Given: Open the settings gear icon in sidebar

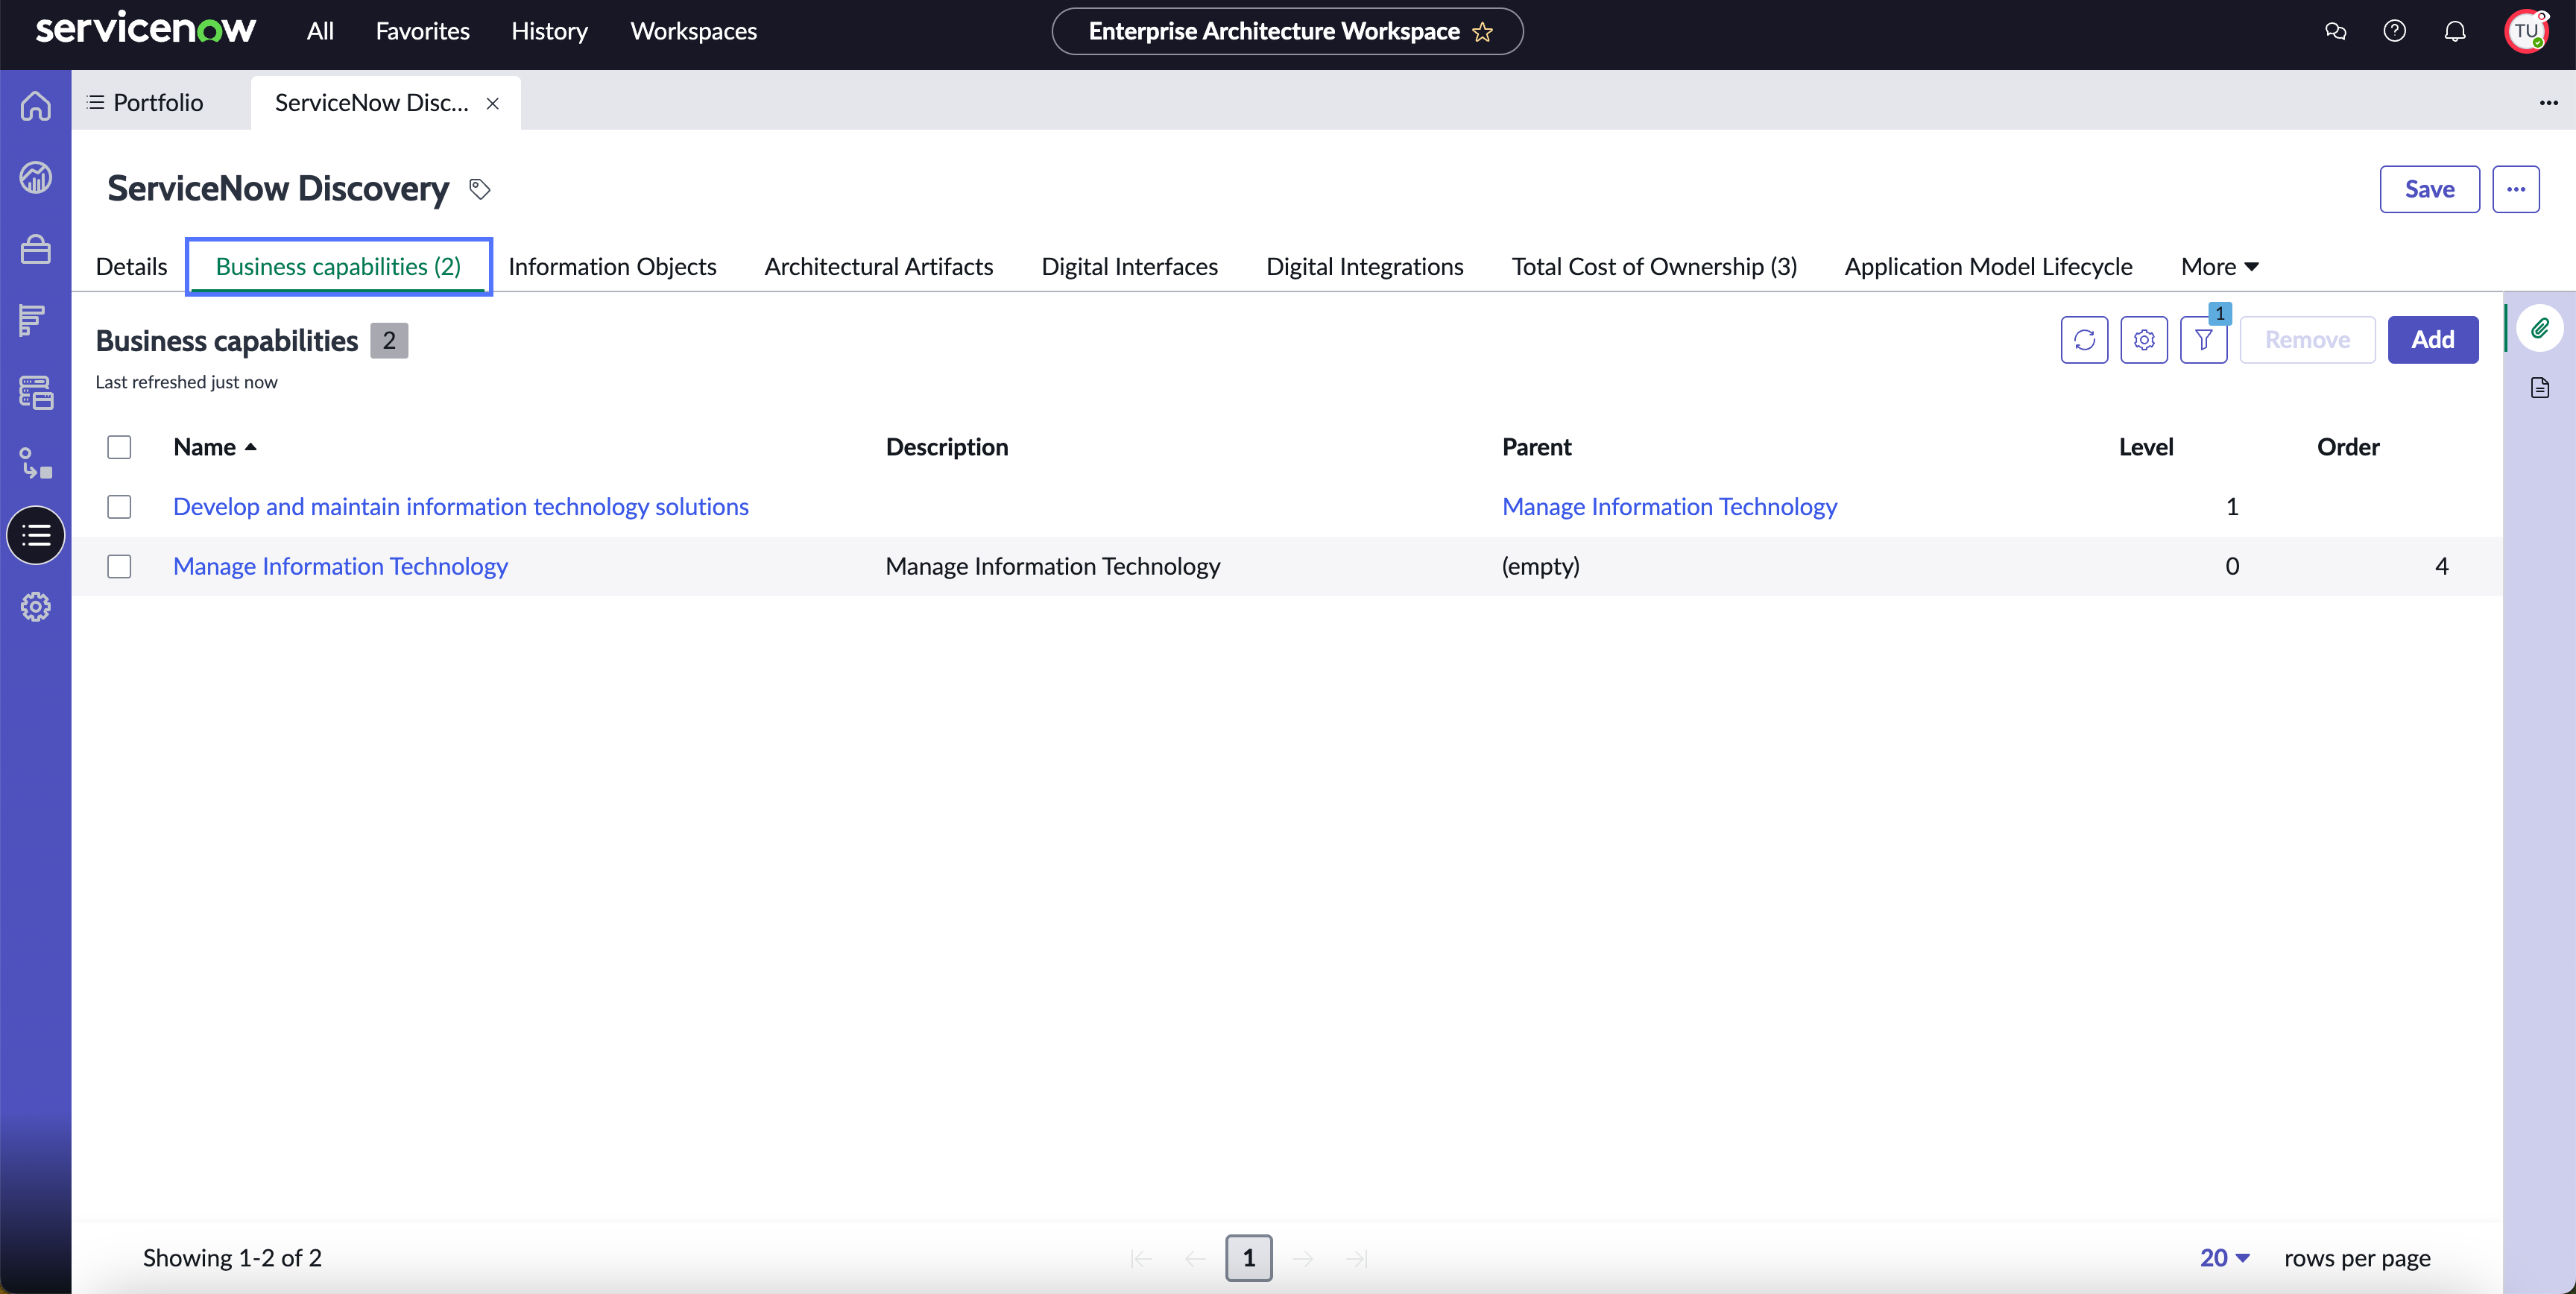Looking at the screenshot, I should pos(36,607).
